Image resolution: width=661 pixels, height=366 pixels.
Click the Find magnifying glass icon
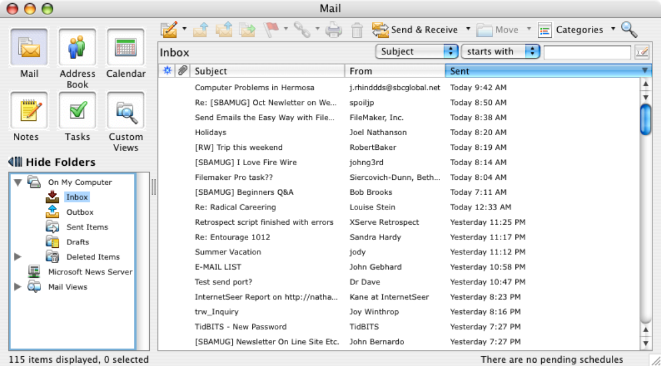click(629, 30)
